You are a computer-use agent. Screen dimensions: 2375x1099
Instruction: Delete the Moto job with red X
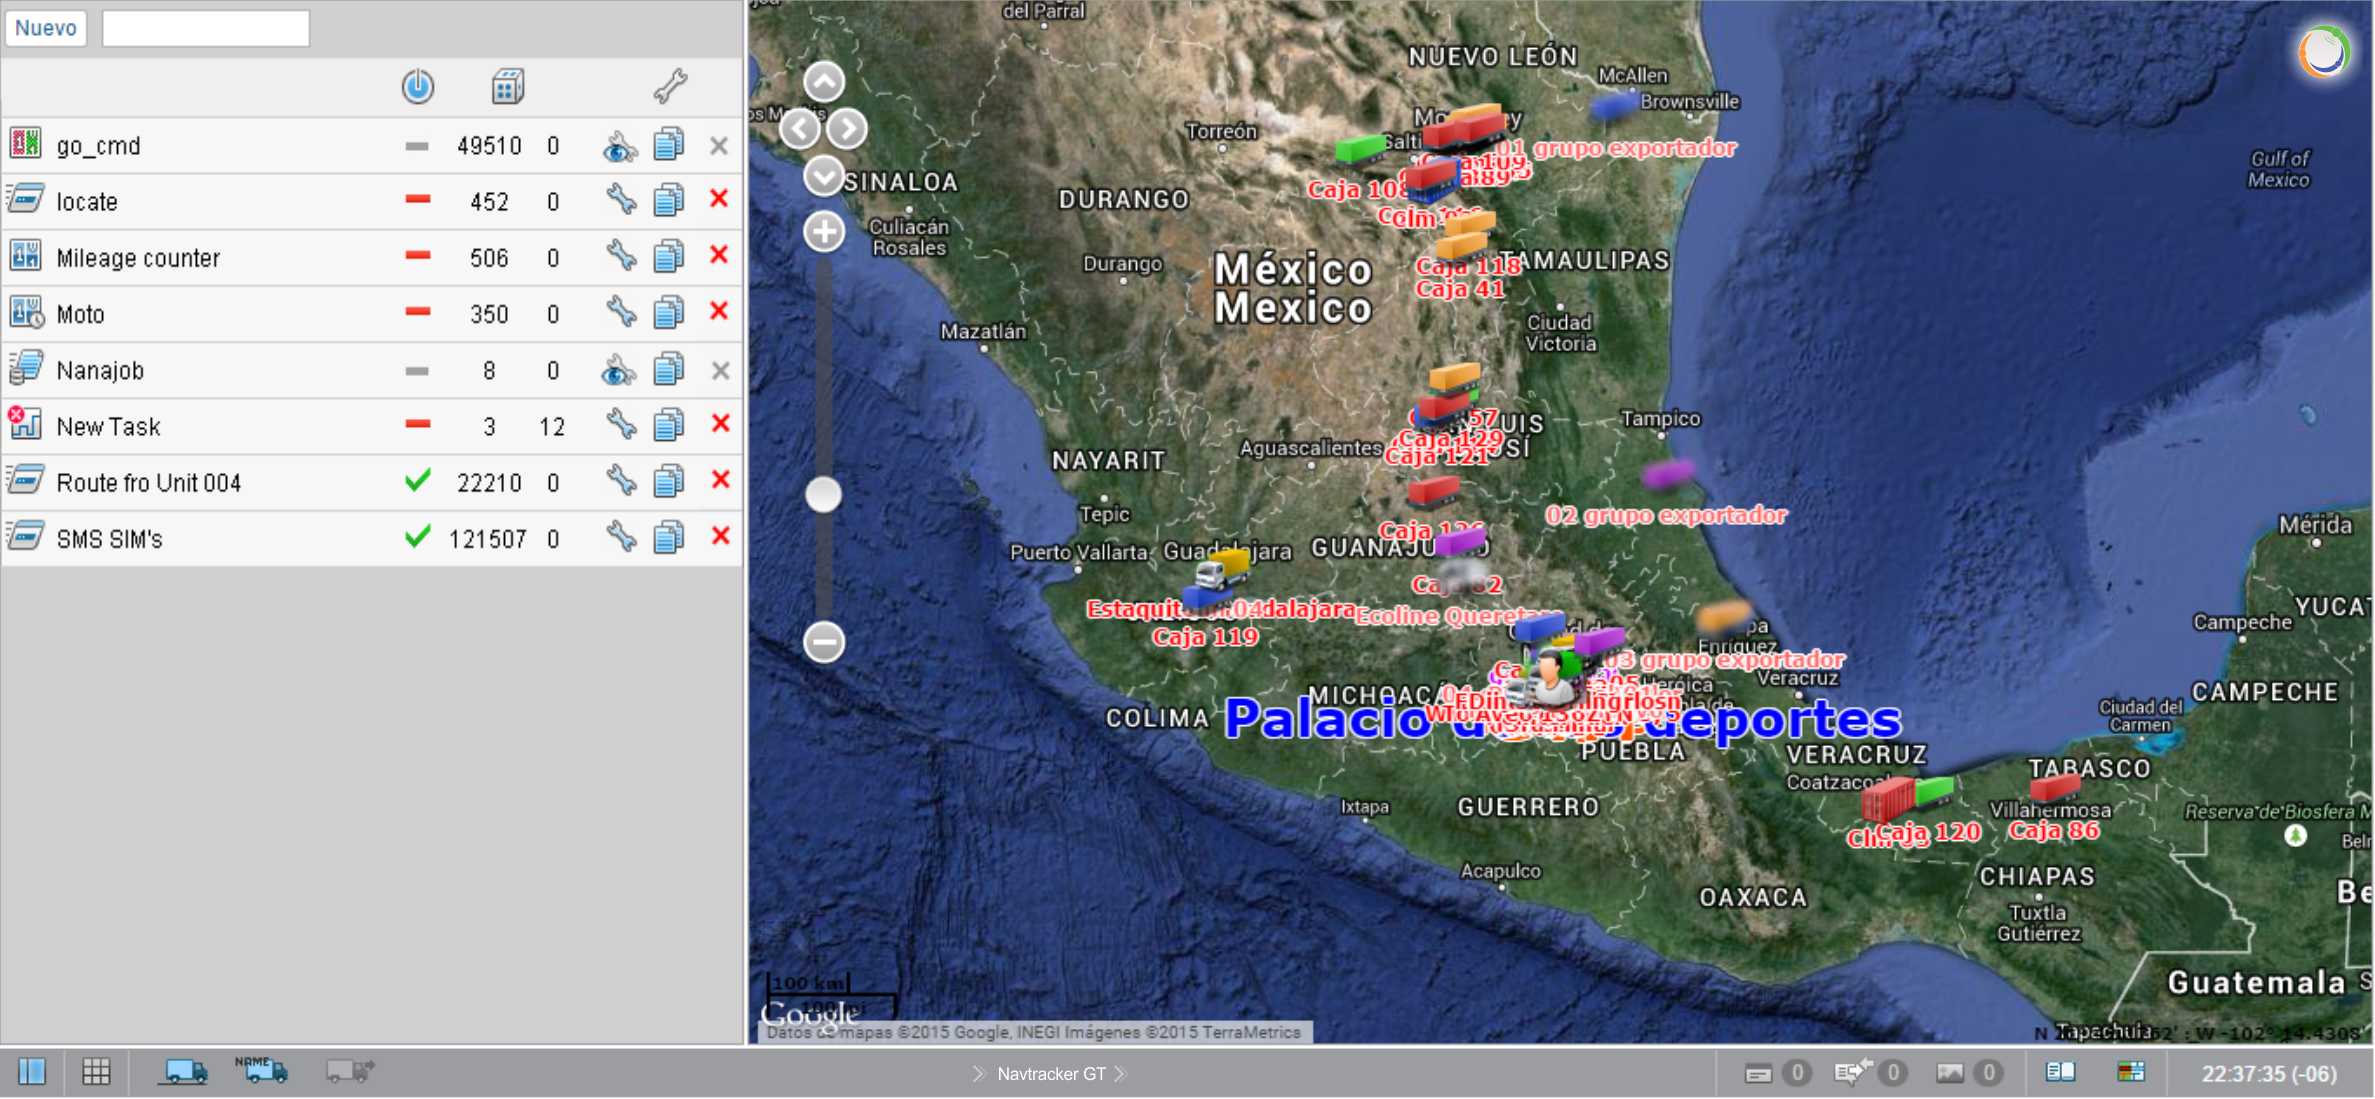(x=719, y=313)
